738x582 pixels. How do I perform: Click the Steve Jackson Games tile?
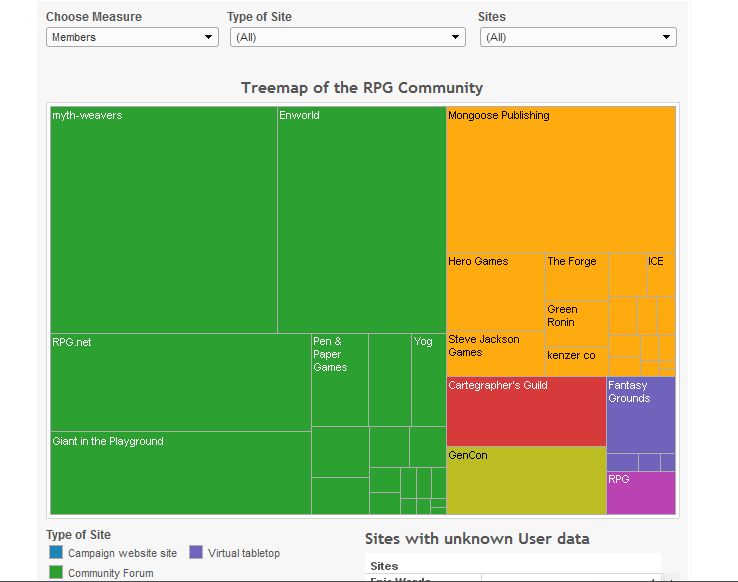click(x=495, y=354)
